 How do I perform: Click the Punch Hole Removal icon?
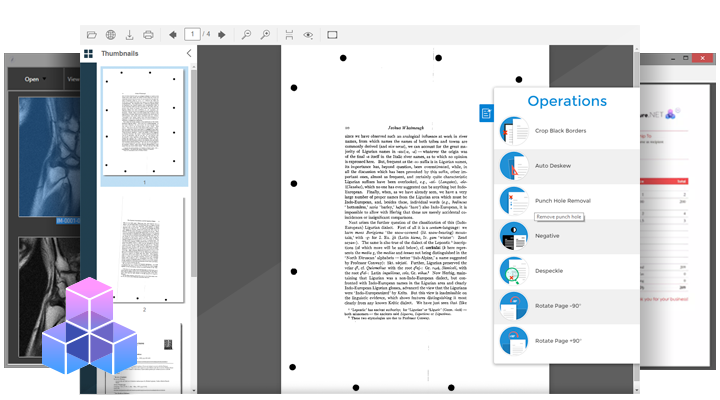click(514, 201)
